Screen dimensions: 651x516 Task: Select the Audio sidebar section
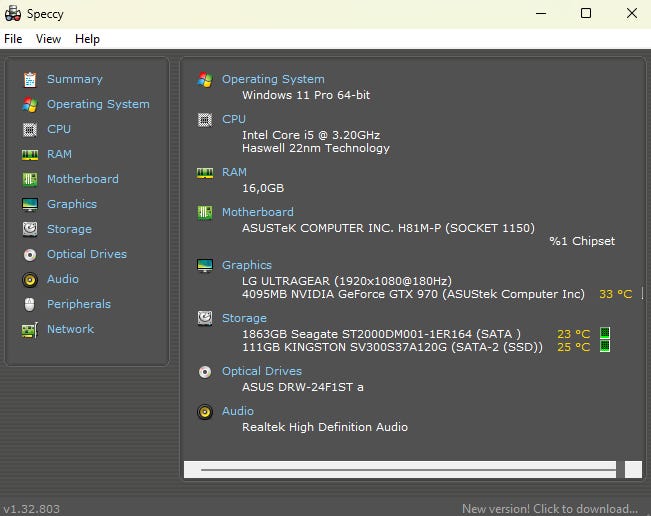[x=63, y=279]
